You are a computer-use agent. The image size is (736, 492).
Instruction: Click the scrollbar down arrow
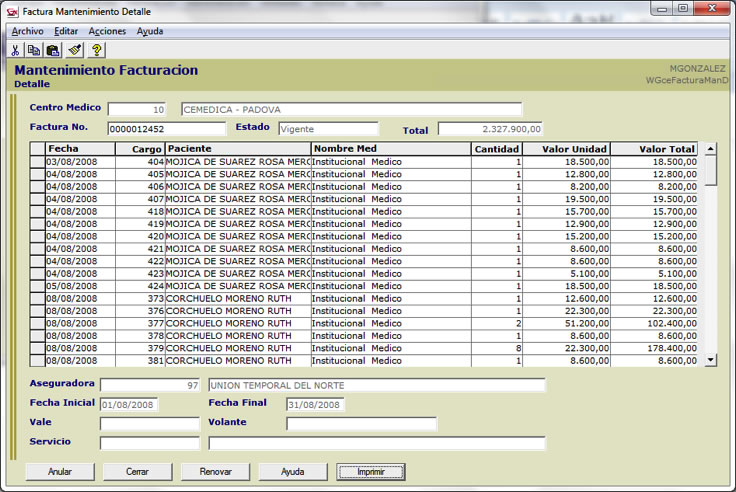click(x=711, y=360)
